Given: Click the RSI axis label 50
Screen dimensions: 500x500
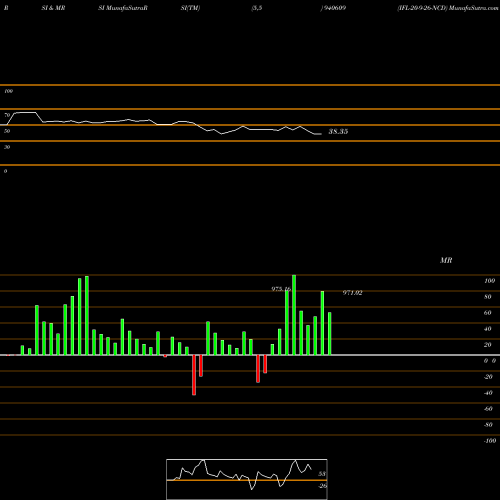Looking at the screenshot, I should [x=7, y=131].
